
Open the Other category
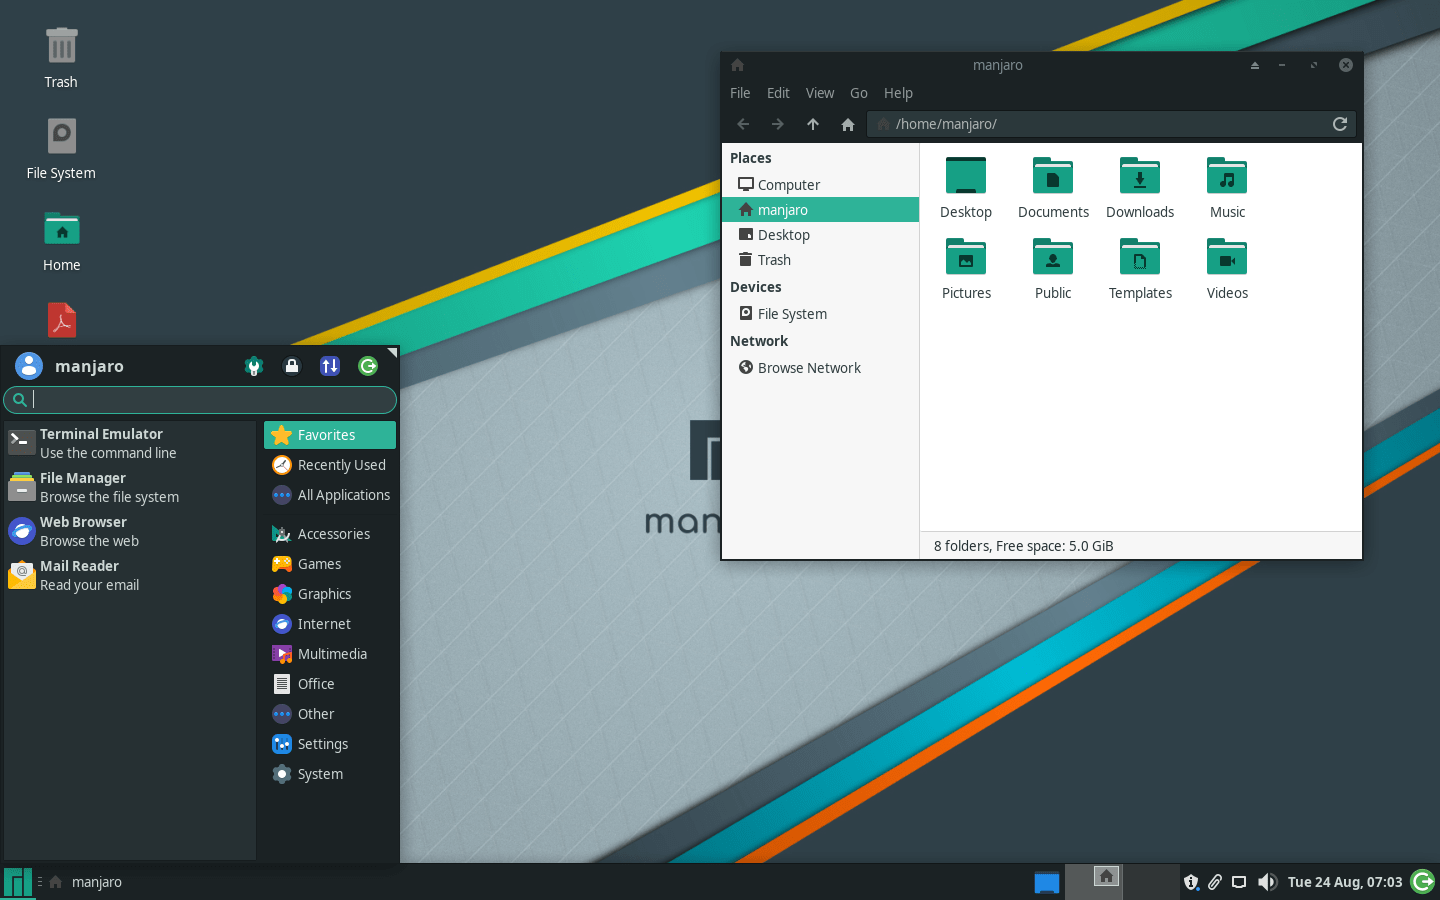330,714
